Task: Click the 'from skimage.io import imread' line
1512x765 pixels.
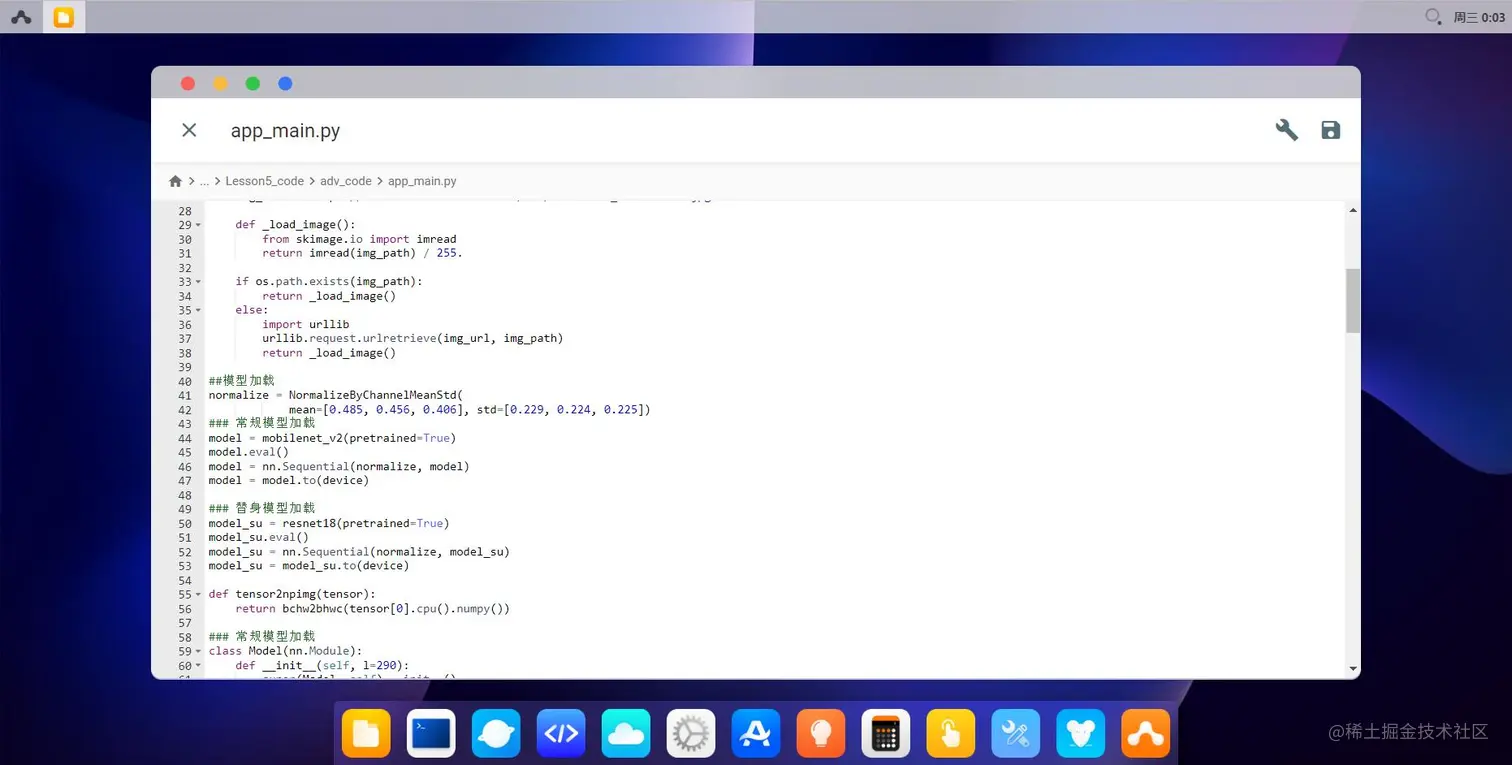Action: [359, 239]
